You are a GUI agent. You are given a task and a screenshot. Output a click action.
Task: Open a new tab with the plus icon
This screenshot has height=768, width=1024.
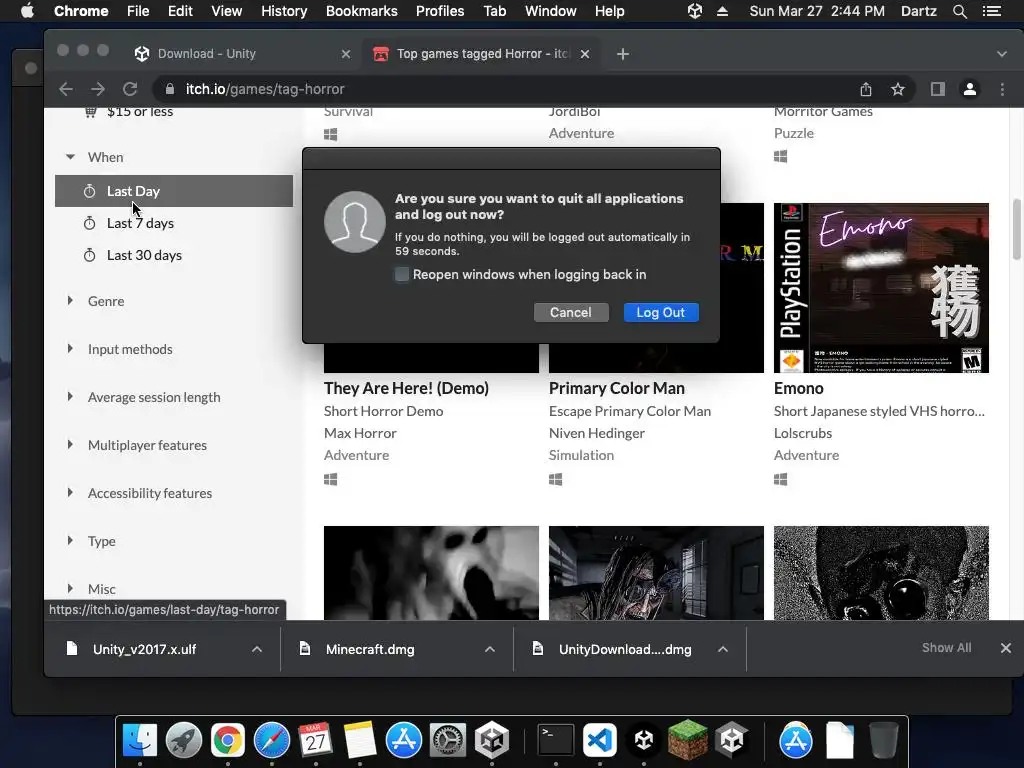(x=622, y=54)
